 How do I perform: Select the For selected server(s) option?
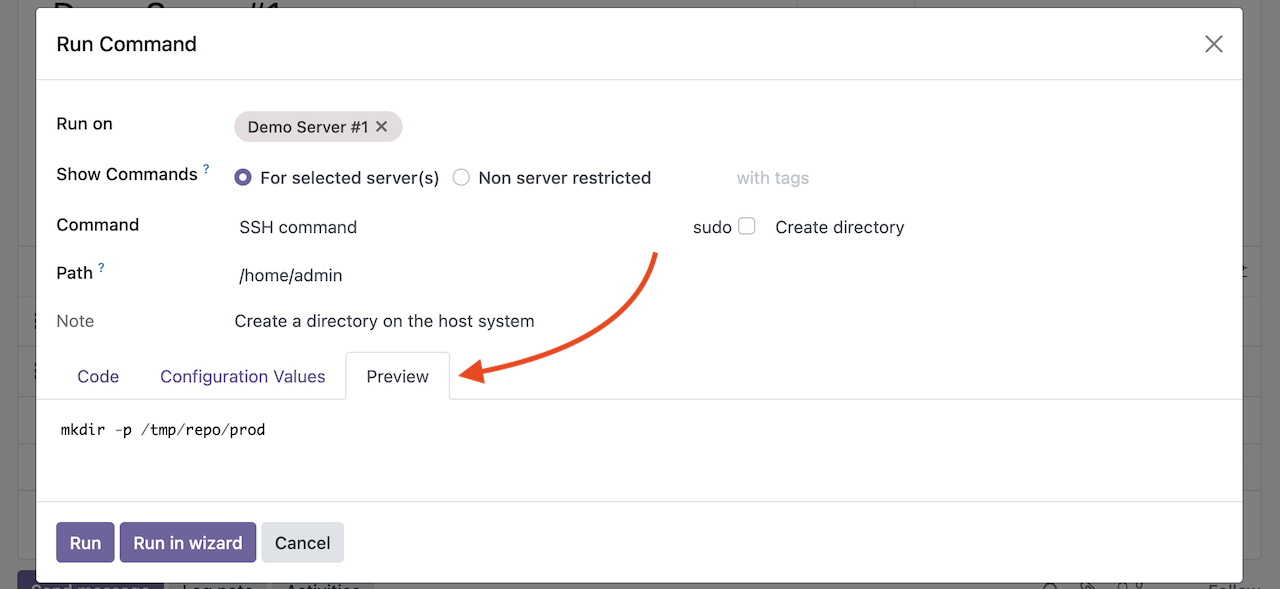pos(243,178)
